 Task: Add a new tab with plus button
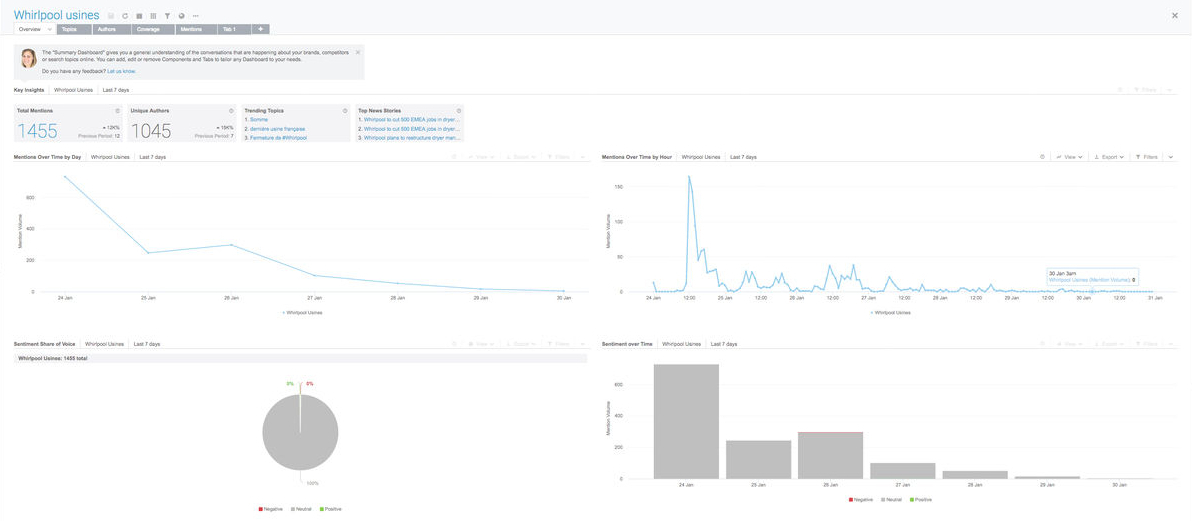coord(260,29)
